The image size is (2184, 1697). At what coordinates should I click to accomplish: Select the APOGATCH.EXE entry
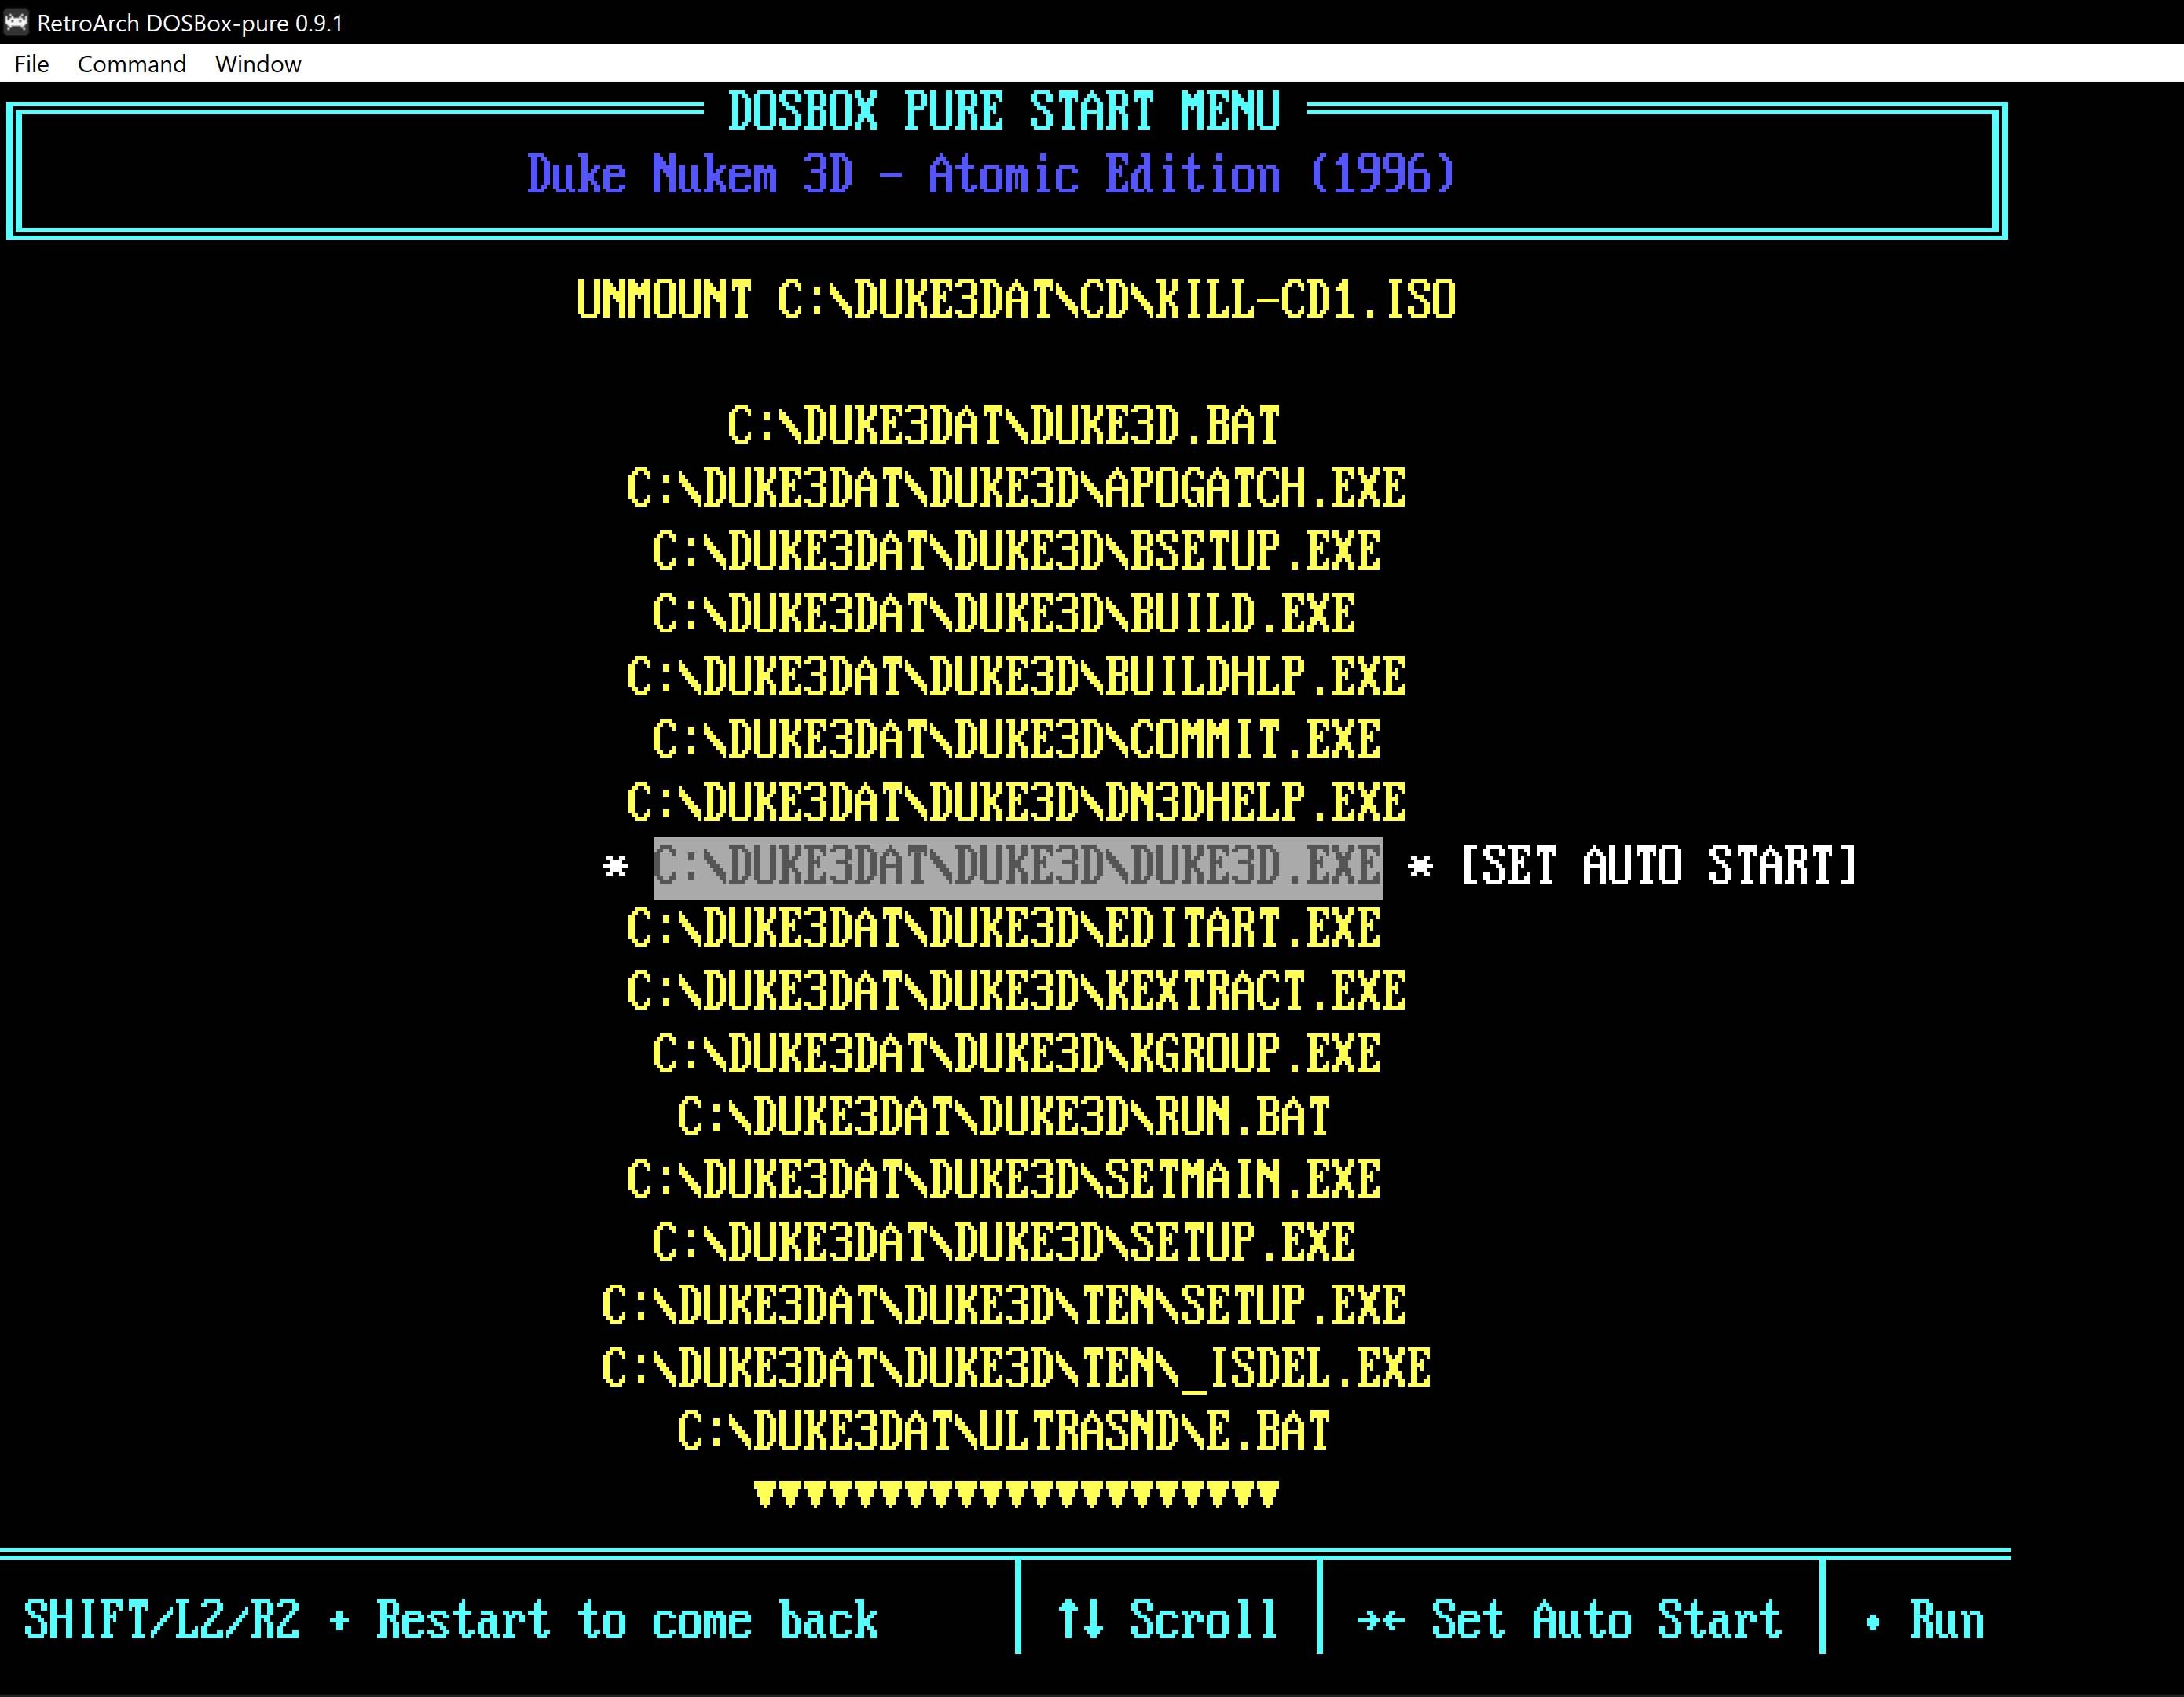point(1016,489)
